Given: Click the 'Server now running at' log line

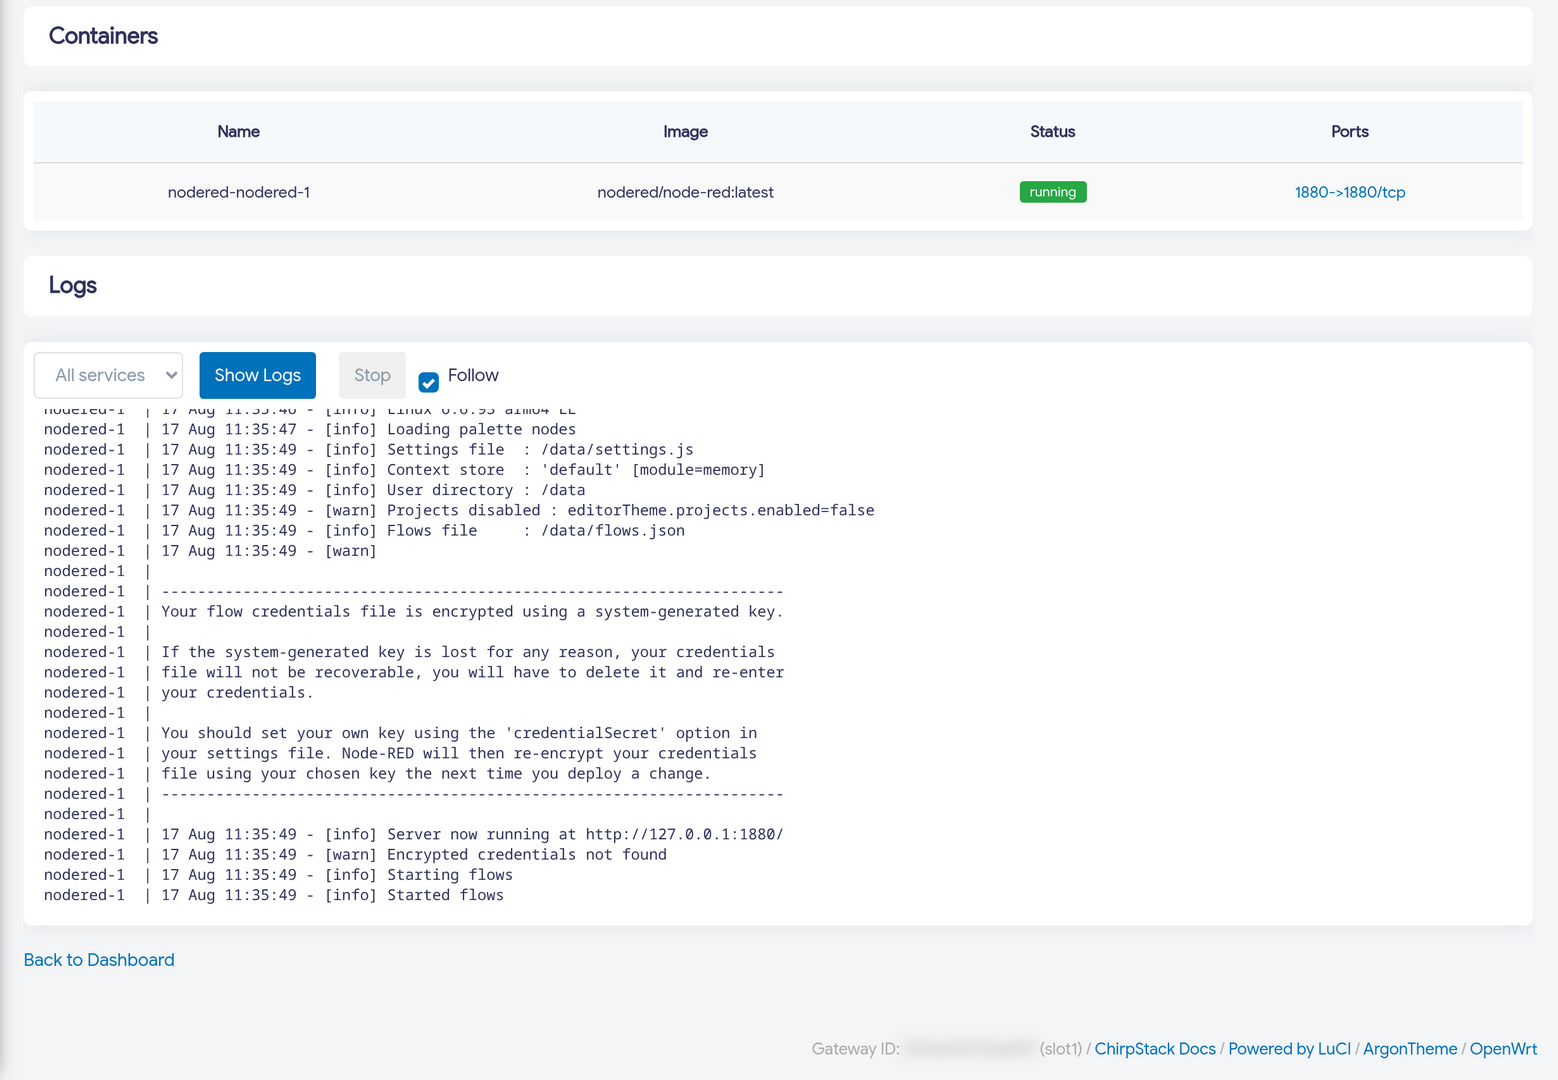Looking at the screenshot, I should tap(414, 834).
